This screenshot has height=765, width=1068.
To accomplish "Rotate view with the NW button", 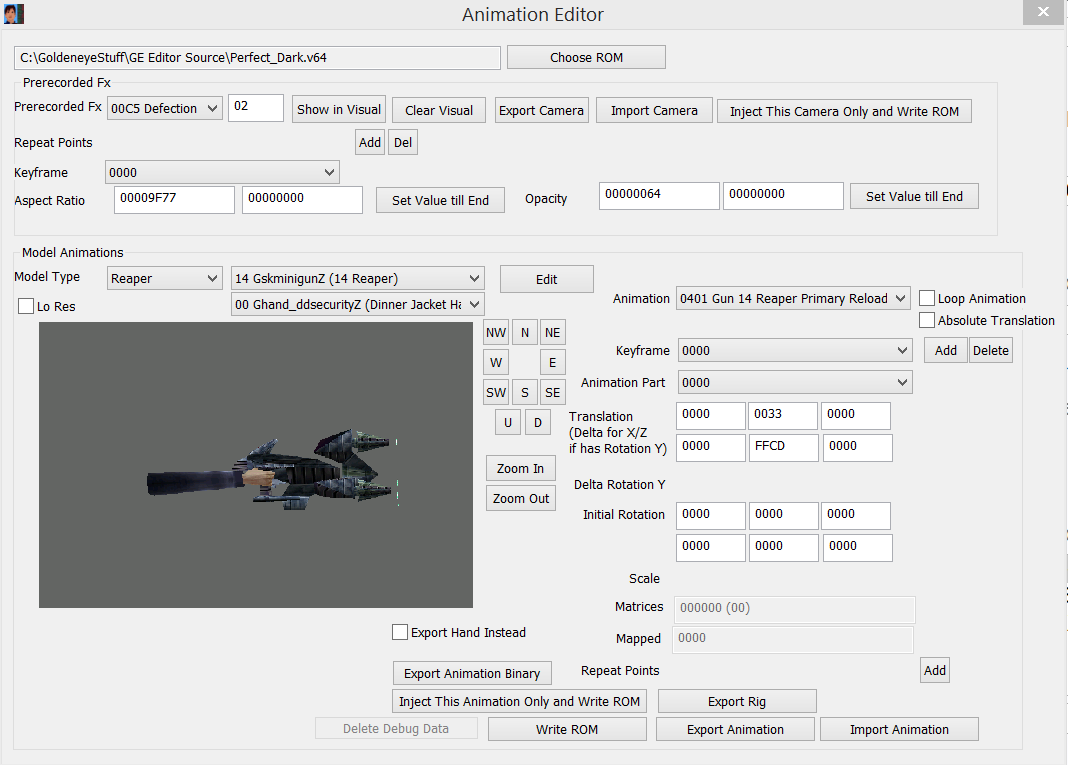I will click(x=496, y=332).
